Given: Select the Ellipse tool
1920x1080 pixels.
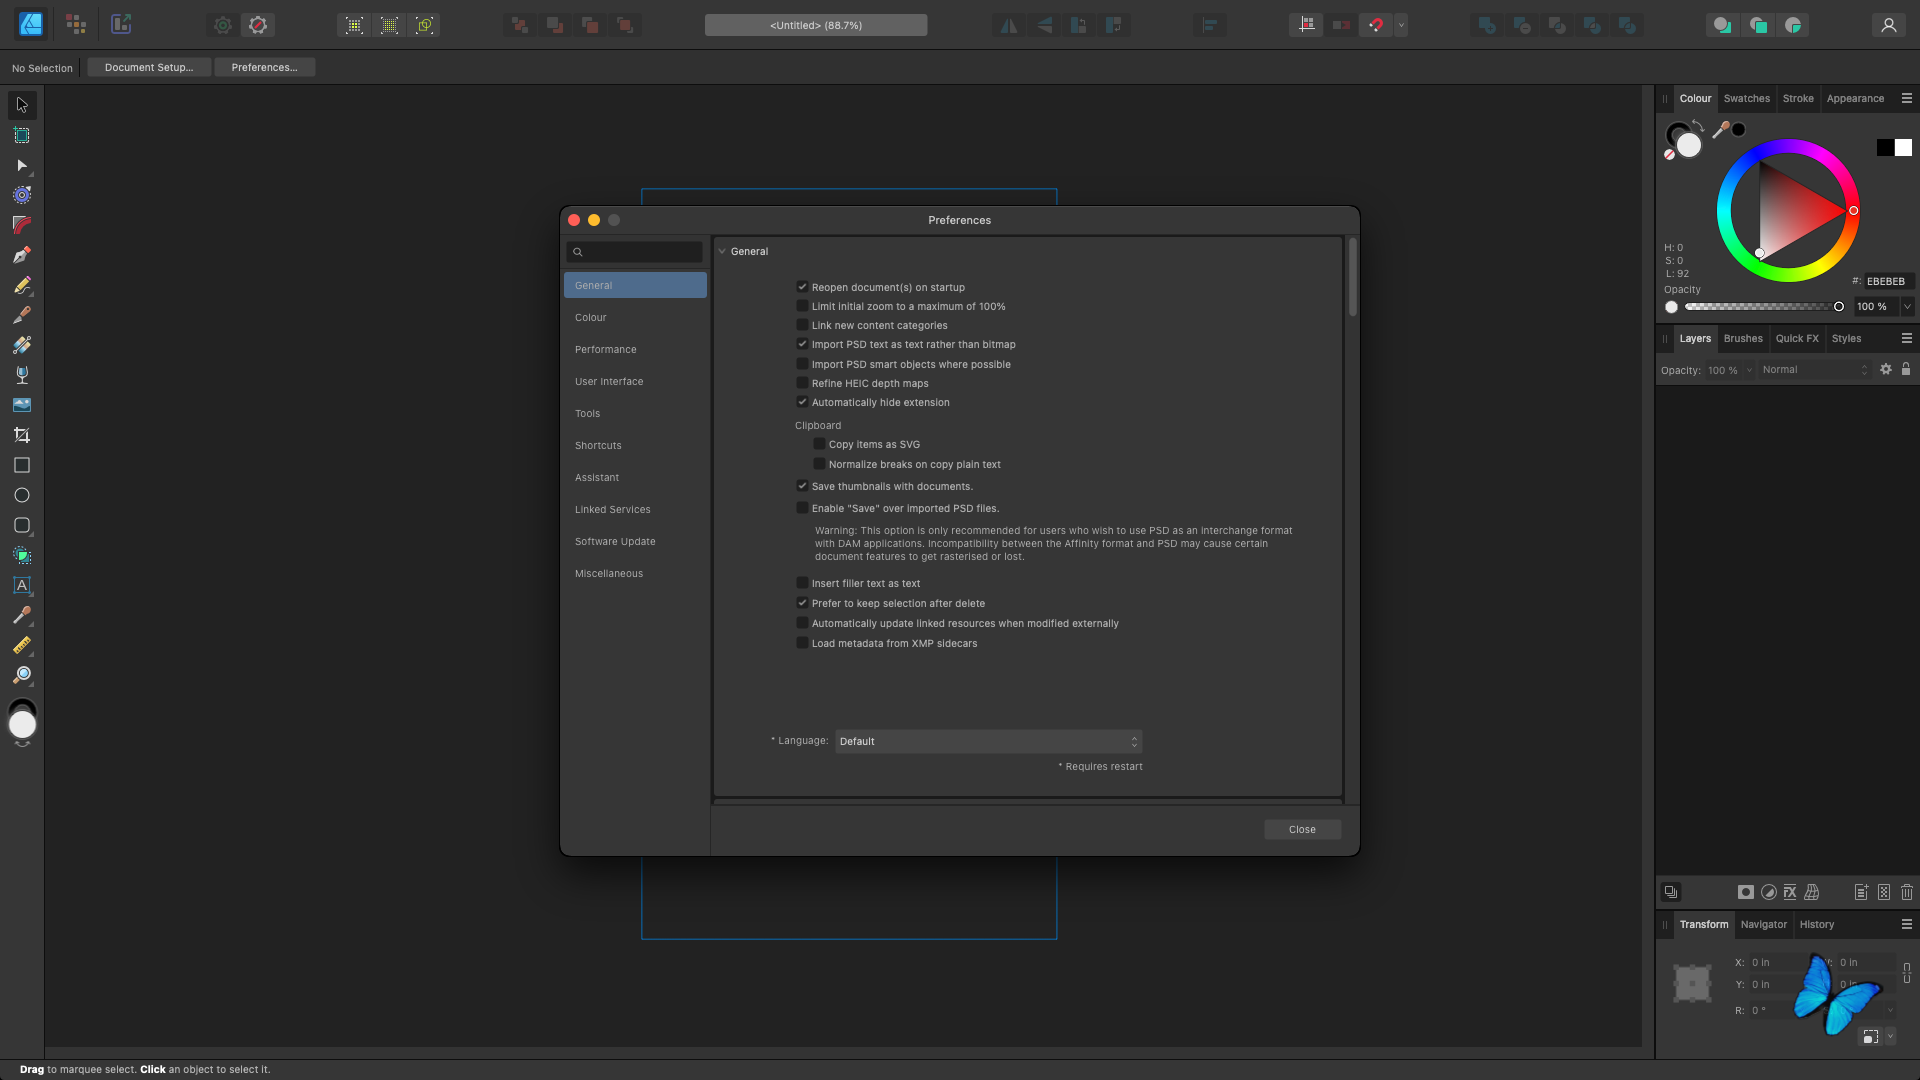Looking at the screenshot, I should (x=22, y=495).
